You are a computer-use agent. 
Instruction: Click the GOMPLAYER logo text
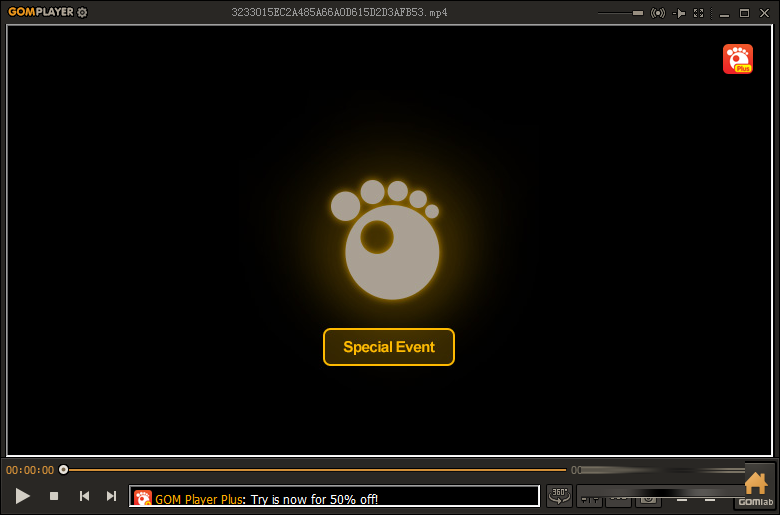(41, 12)
